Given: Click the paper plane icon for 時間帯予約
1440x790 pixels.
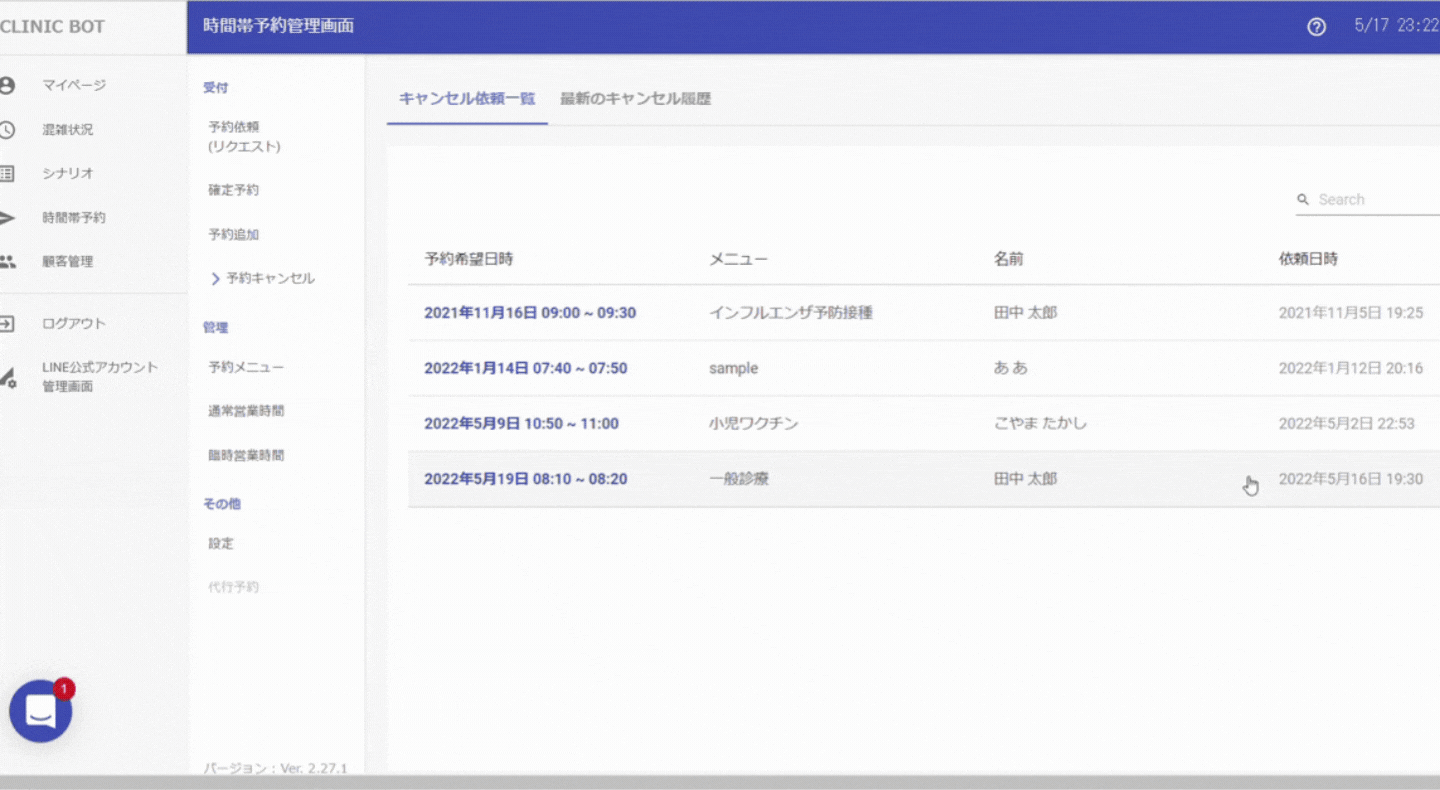Looking at the screenshot, I should click(8, 217).
